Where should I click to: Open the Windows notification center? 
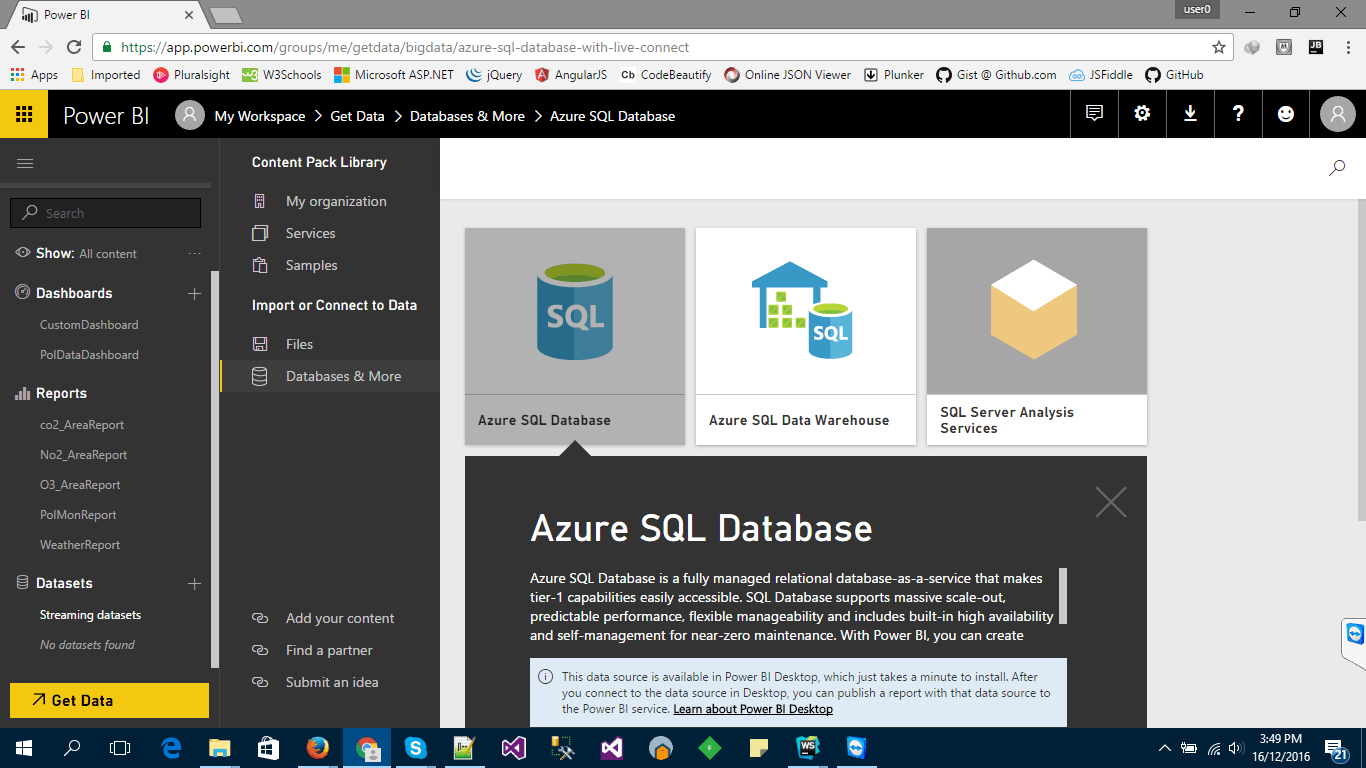click(1337, 748)
